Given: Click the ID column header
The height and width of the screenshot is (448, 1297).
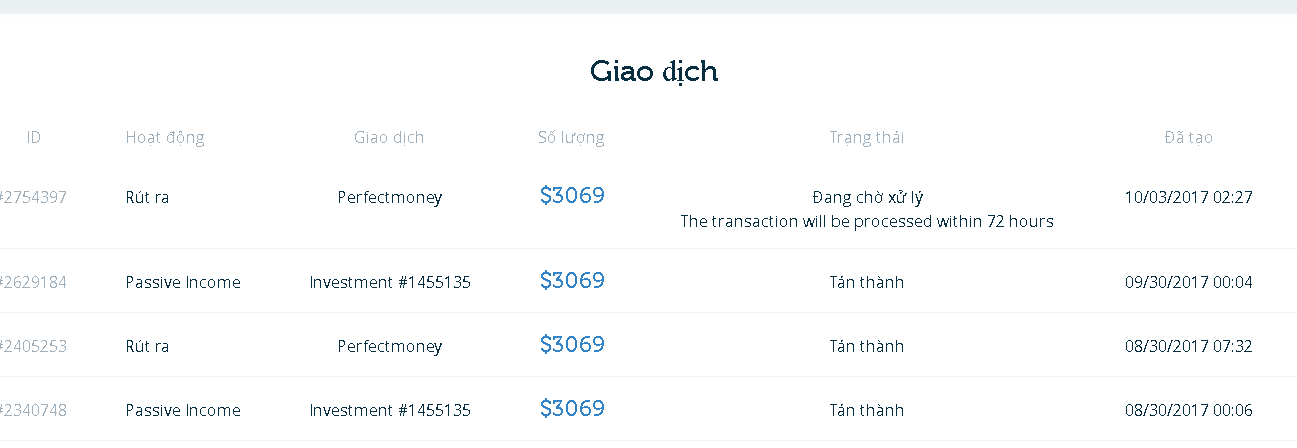Looking at the screenshot, I should (34, 138).
